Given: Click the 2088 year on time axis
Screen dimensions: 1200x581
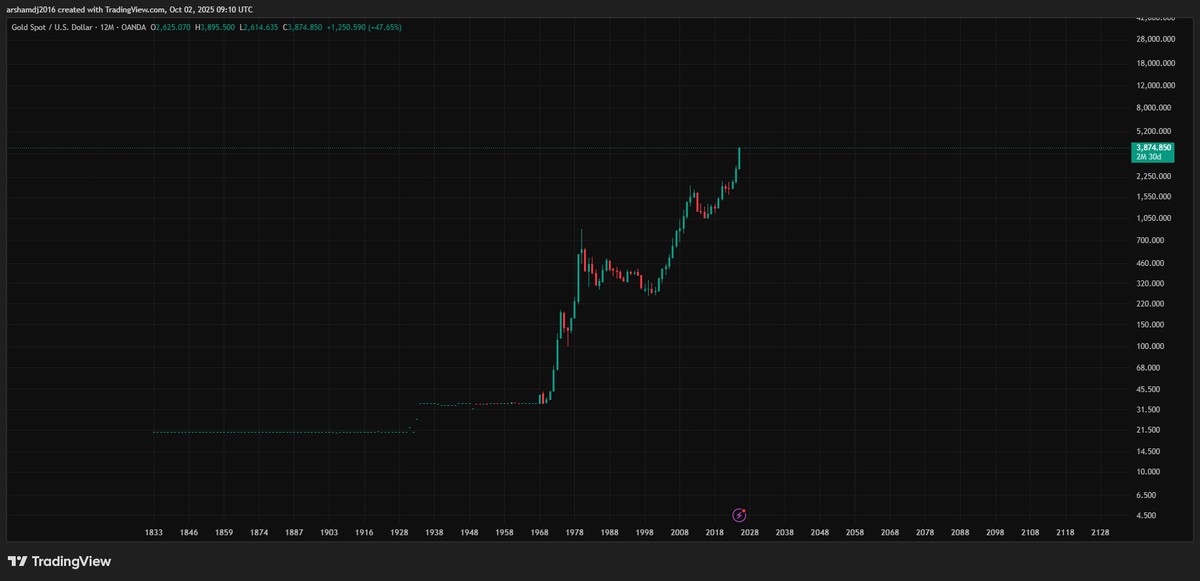Looking at the screenshot, I should [959, 534].
